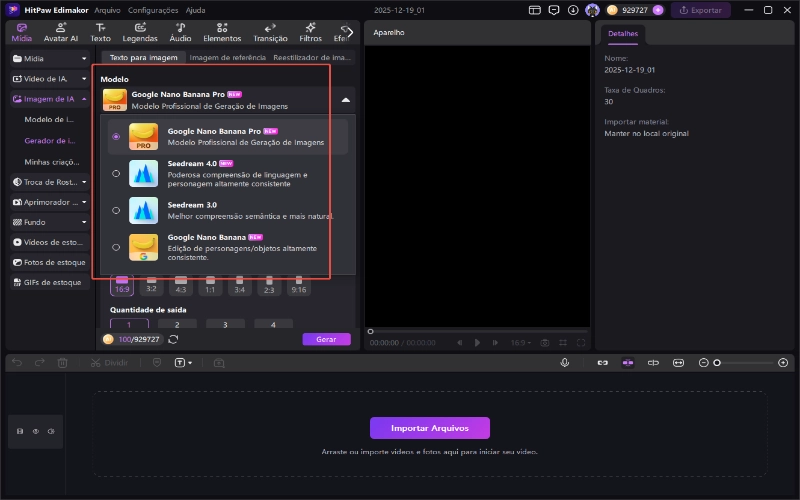Viewport: 800px width, 500px height.
Task: Select the Filtros tool icon
Action: tap(310, 32)
